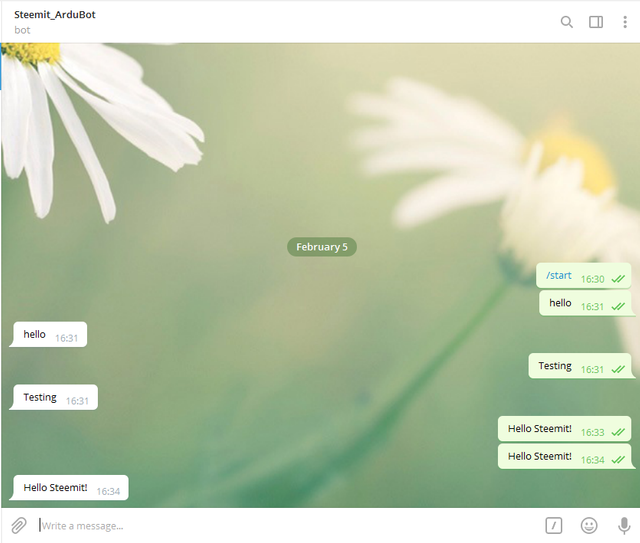Open the three-dot more options menu
Viewport: 640px width, 543px height.
point(625,22)
